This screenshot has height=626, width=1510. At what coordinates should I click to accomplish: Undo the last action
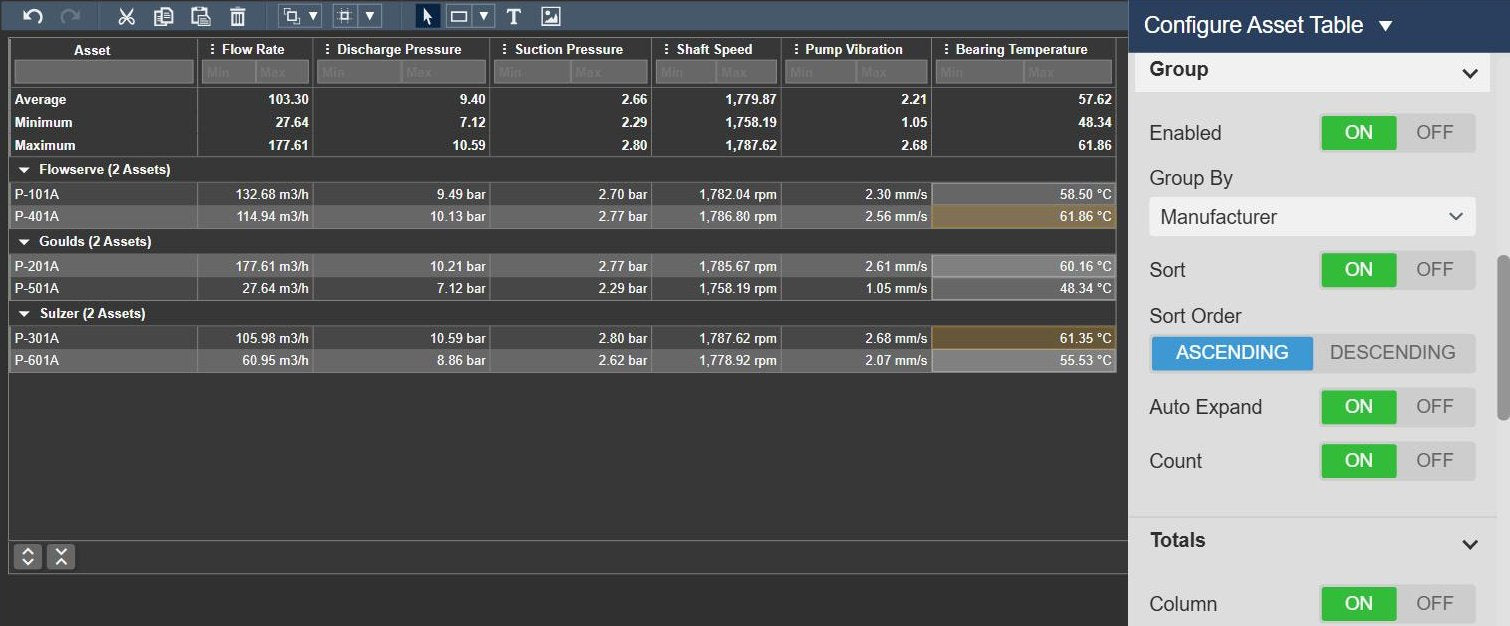(33, 16)
